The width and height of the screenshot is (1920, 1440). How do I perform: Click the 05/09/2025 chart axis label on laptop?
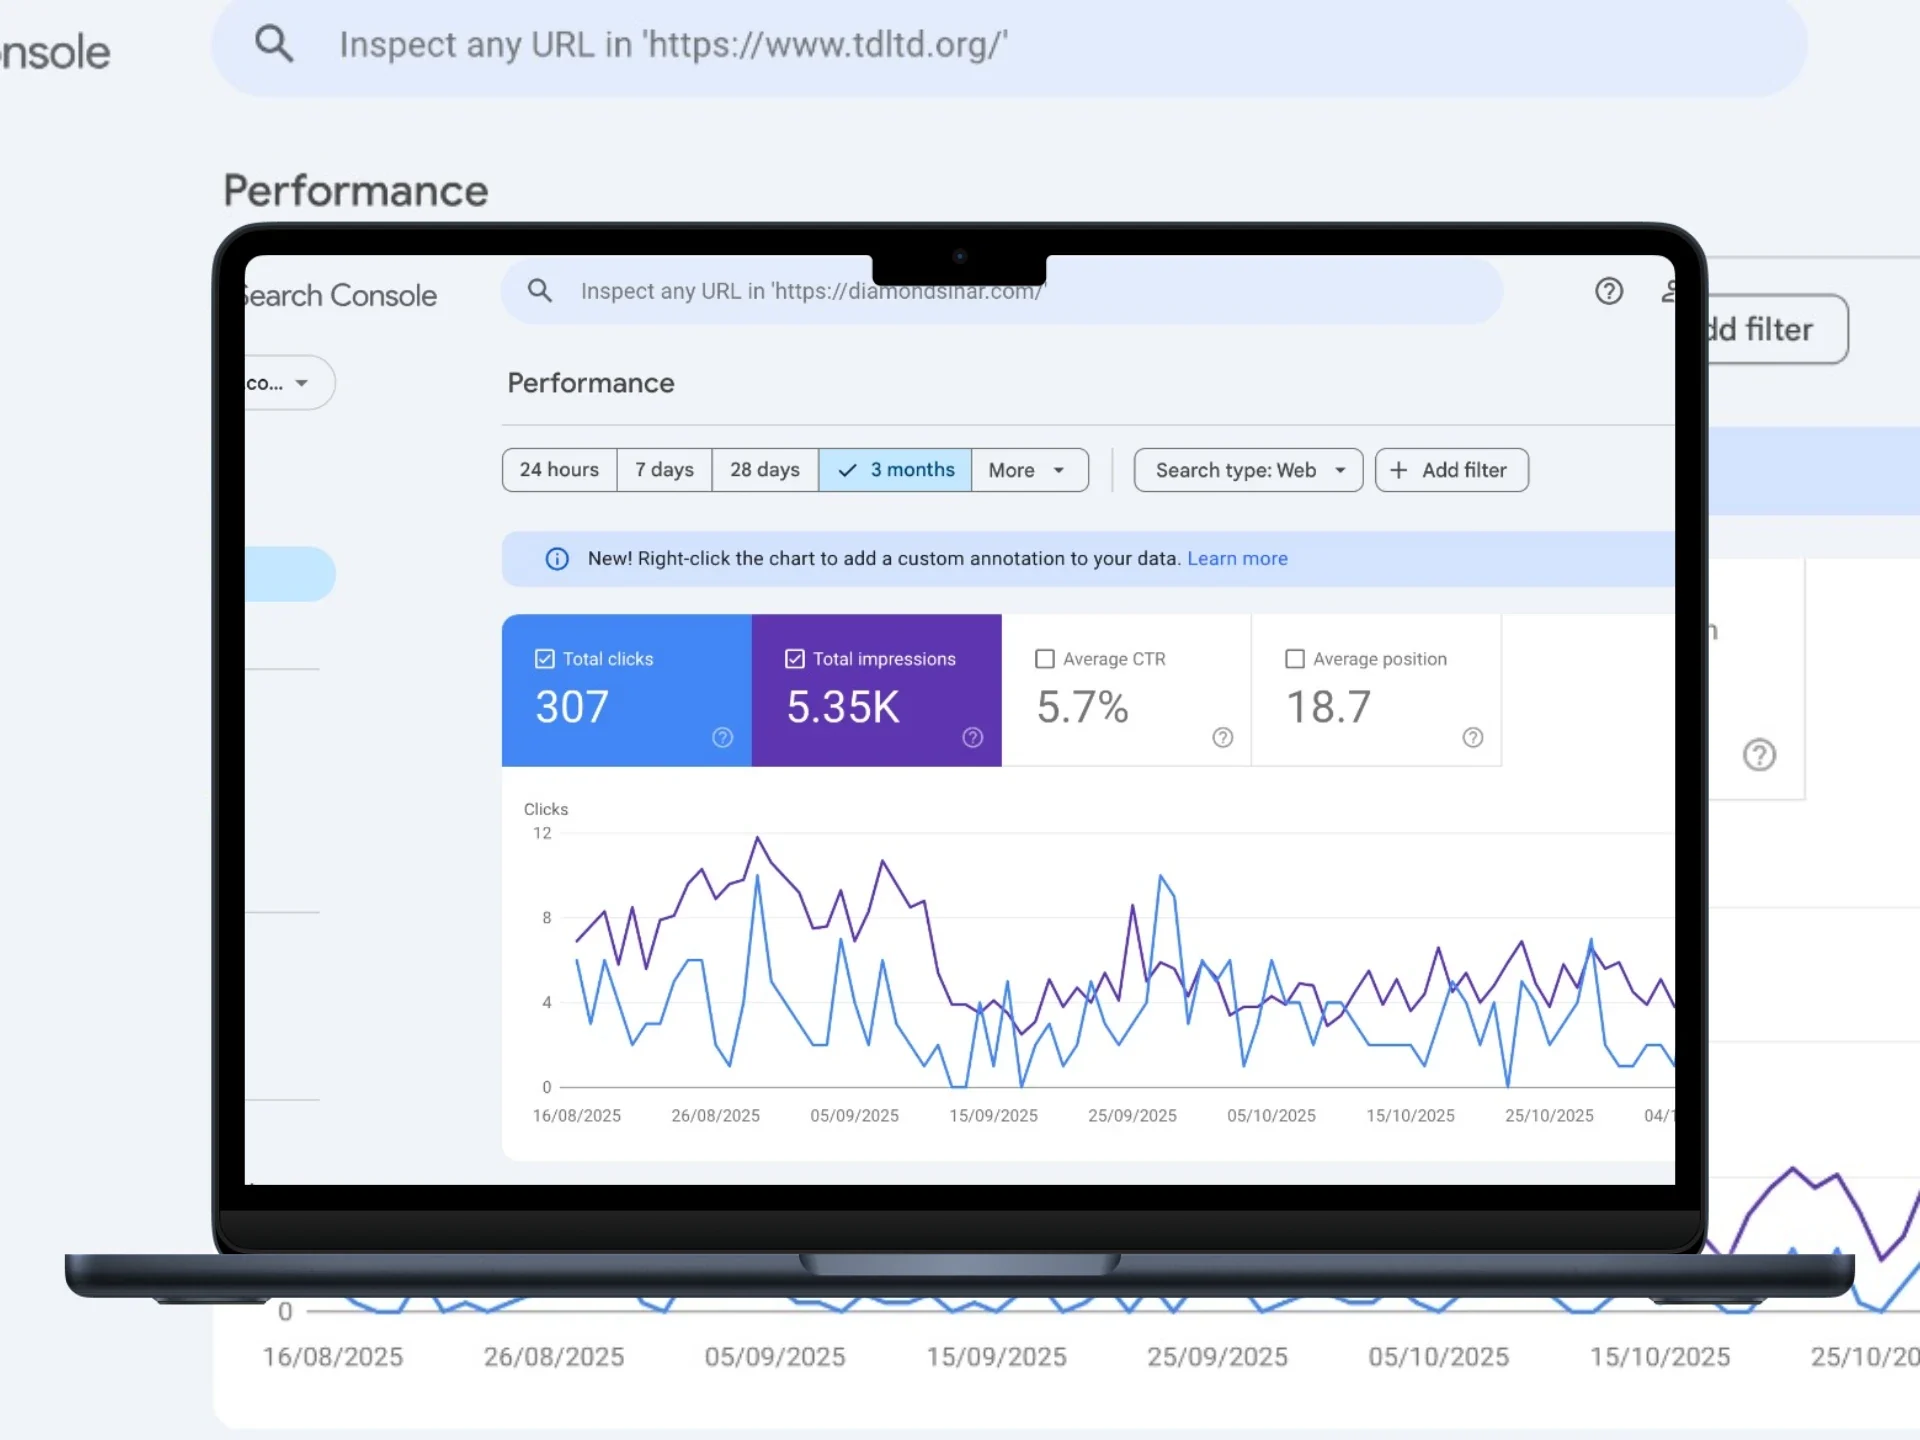(x=855, y=1116)
